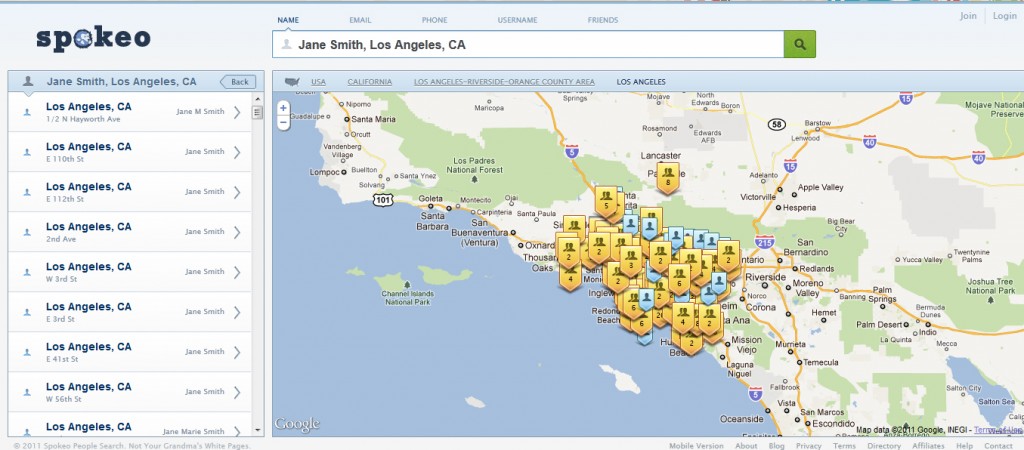Click the person icon beside E 110th St
Screen dimensions: 1024x450
27,152
